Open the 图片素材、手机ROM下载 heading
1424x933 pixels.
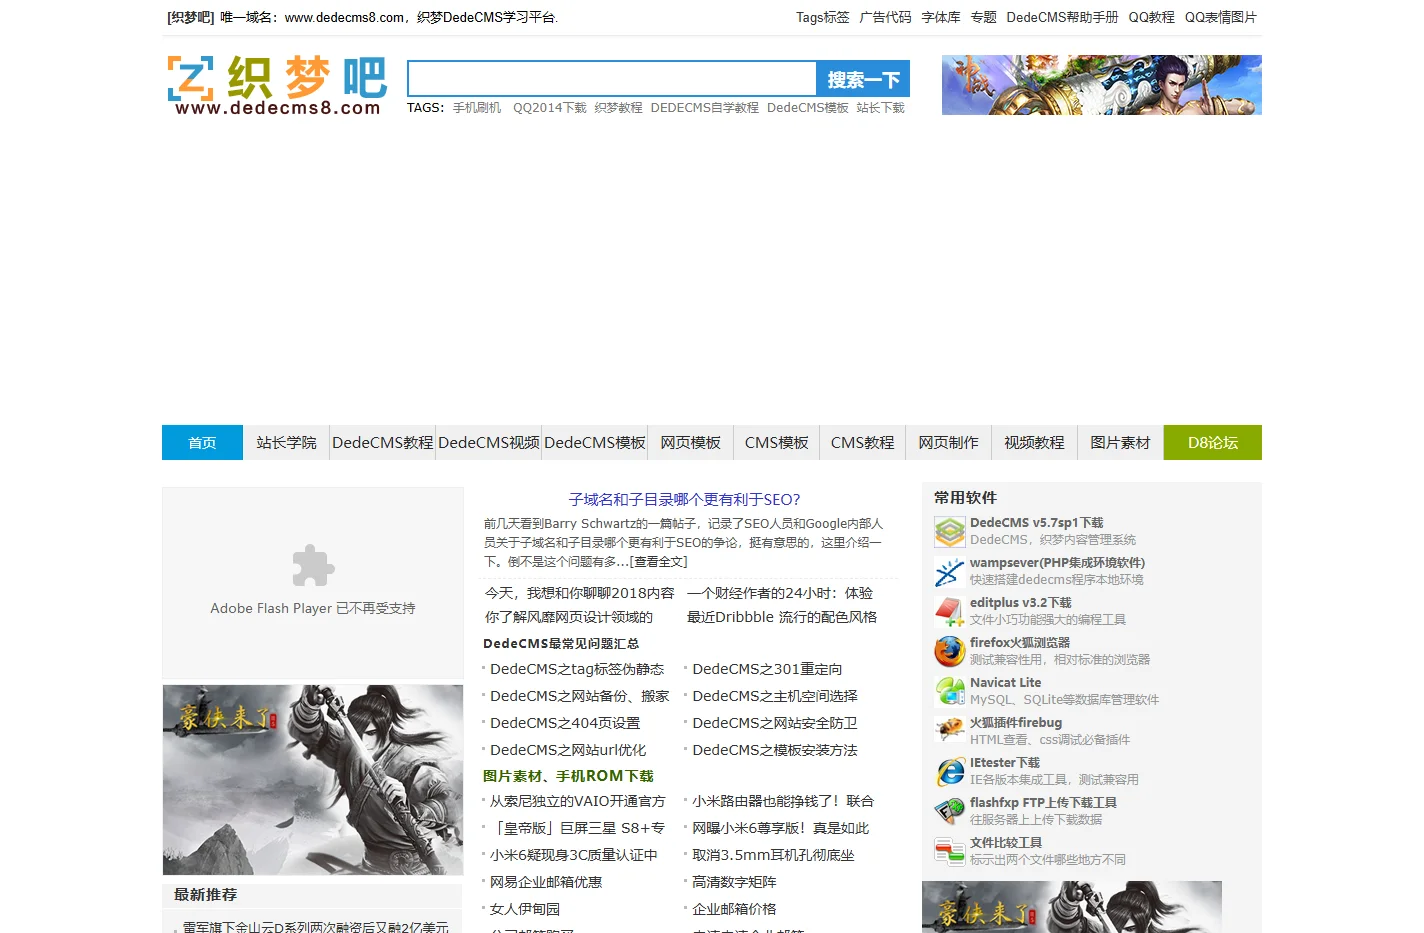(568, 776)
